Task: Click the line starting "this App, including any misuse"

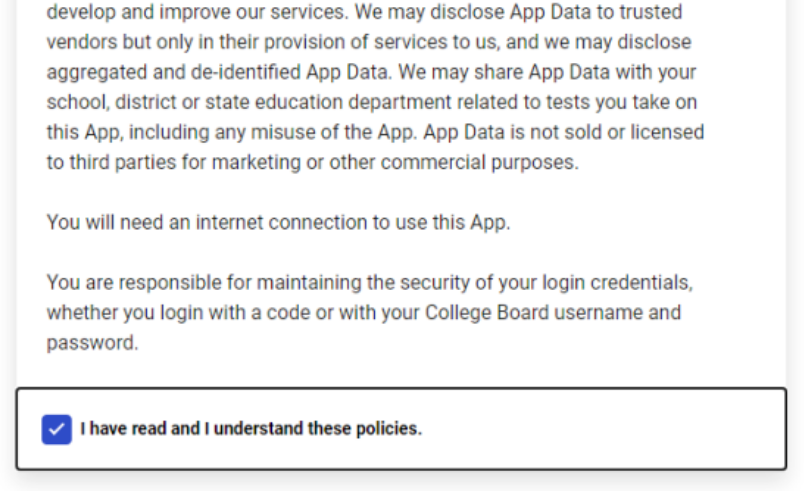Action: tap(375, 132)
